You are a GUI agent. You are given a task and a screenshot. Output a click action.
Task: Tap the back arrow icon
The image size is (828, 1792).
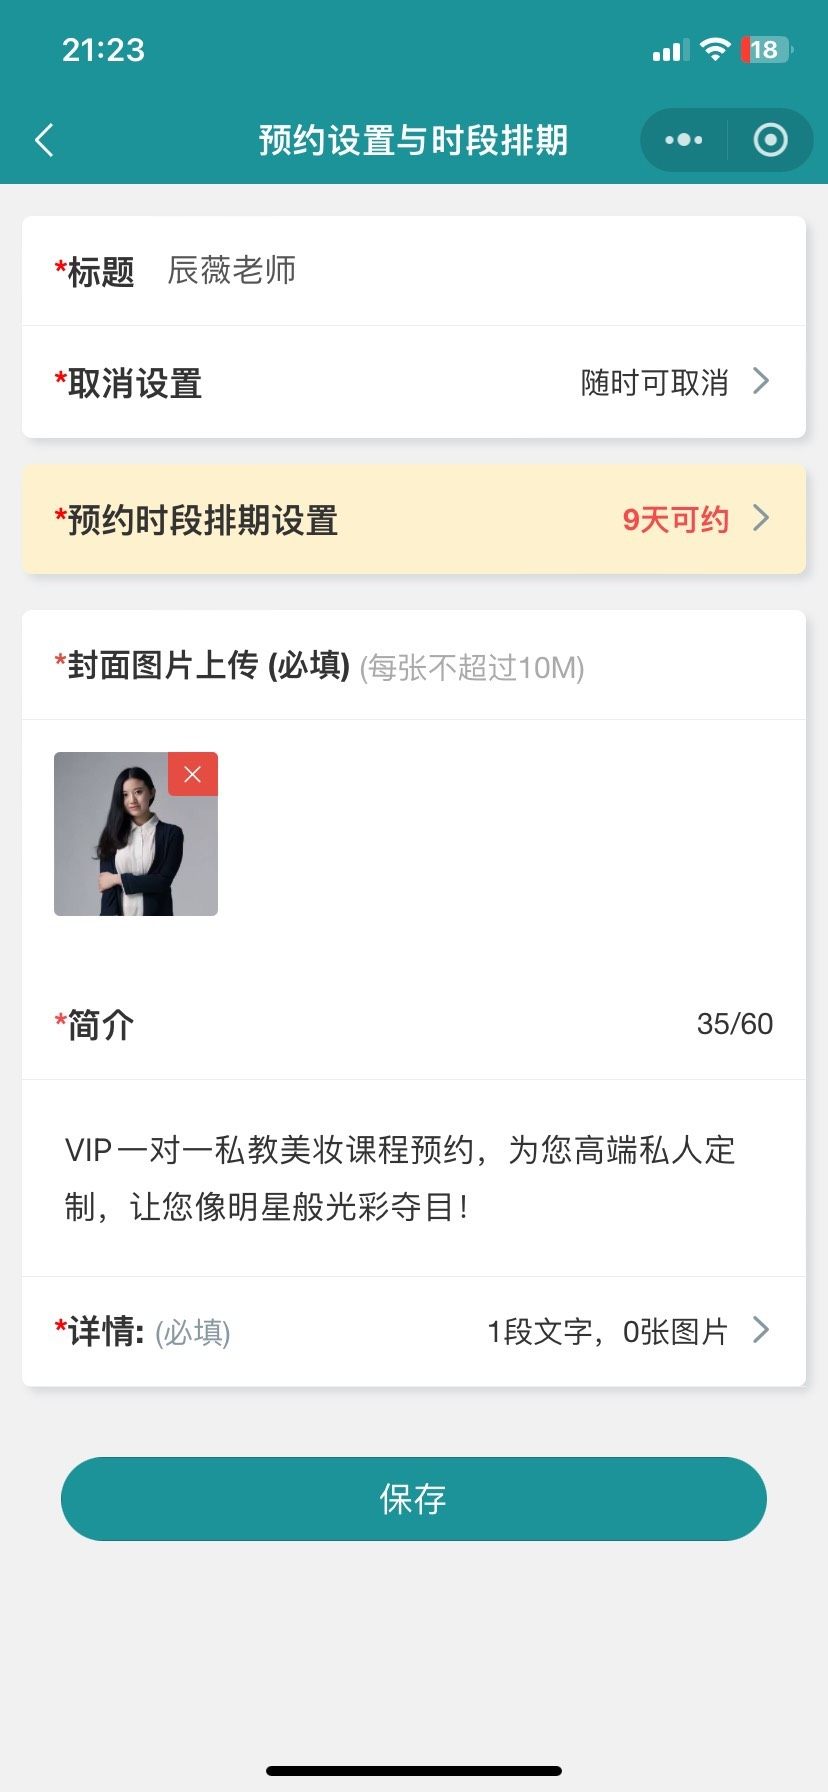click(44, 140)
